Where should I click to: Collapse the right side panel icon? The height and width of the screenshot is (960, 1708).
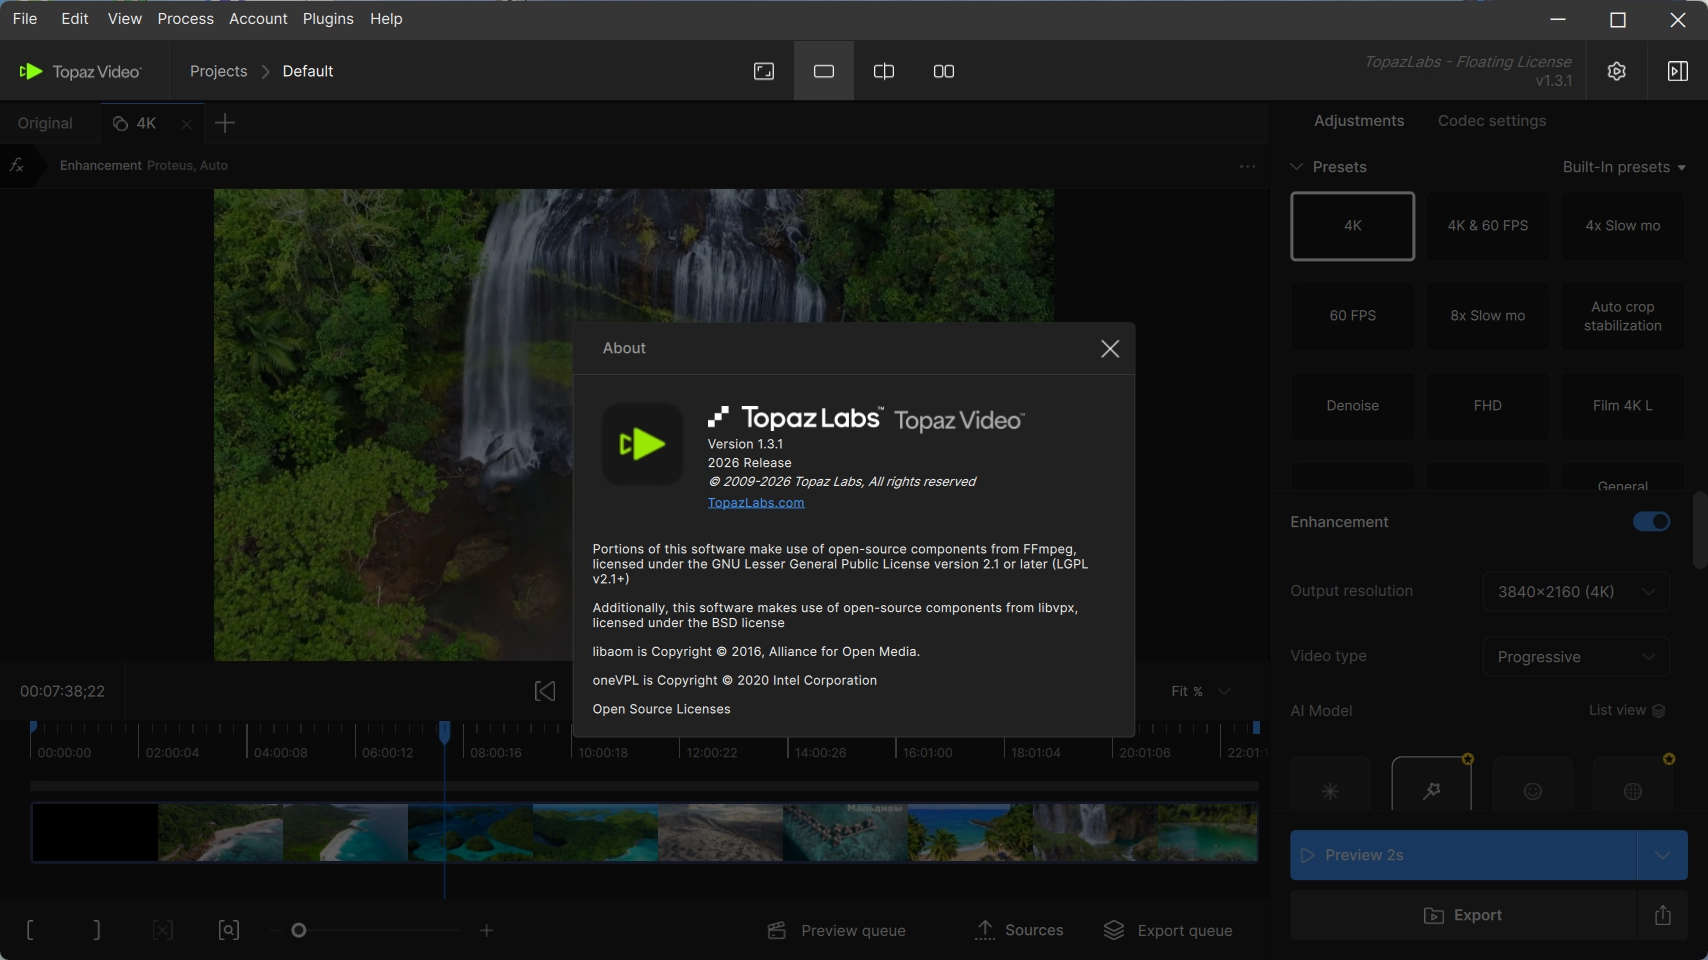(x=1677, y=71)
